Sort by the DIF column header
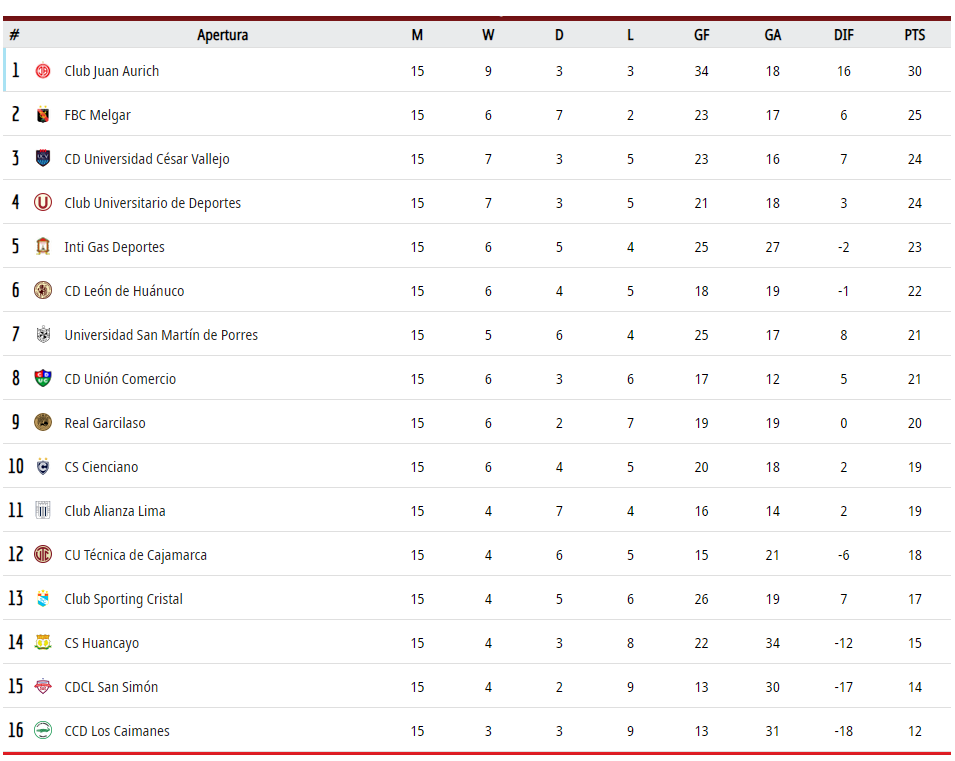Image resolution: width=955 pixels, height=761 pixels. 844,35
